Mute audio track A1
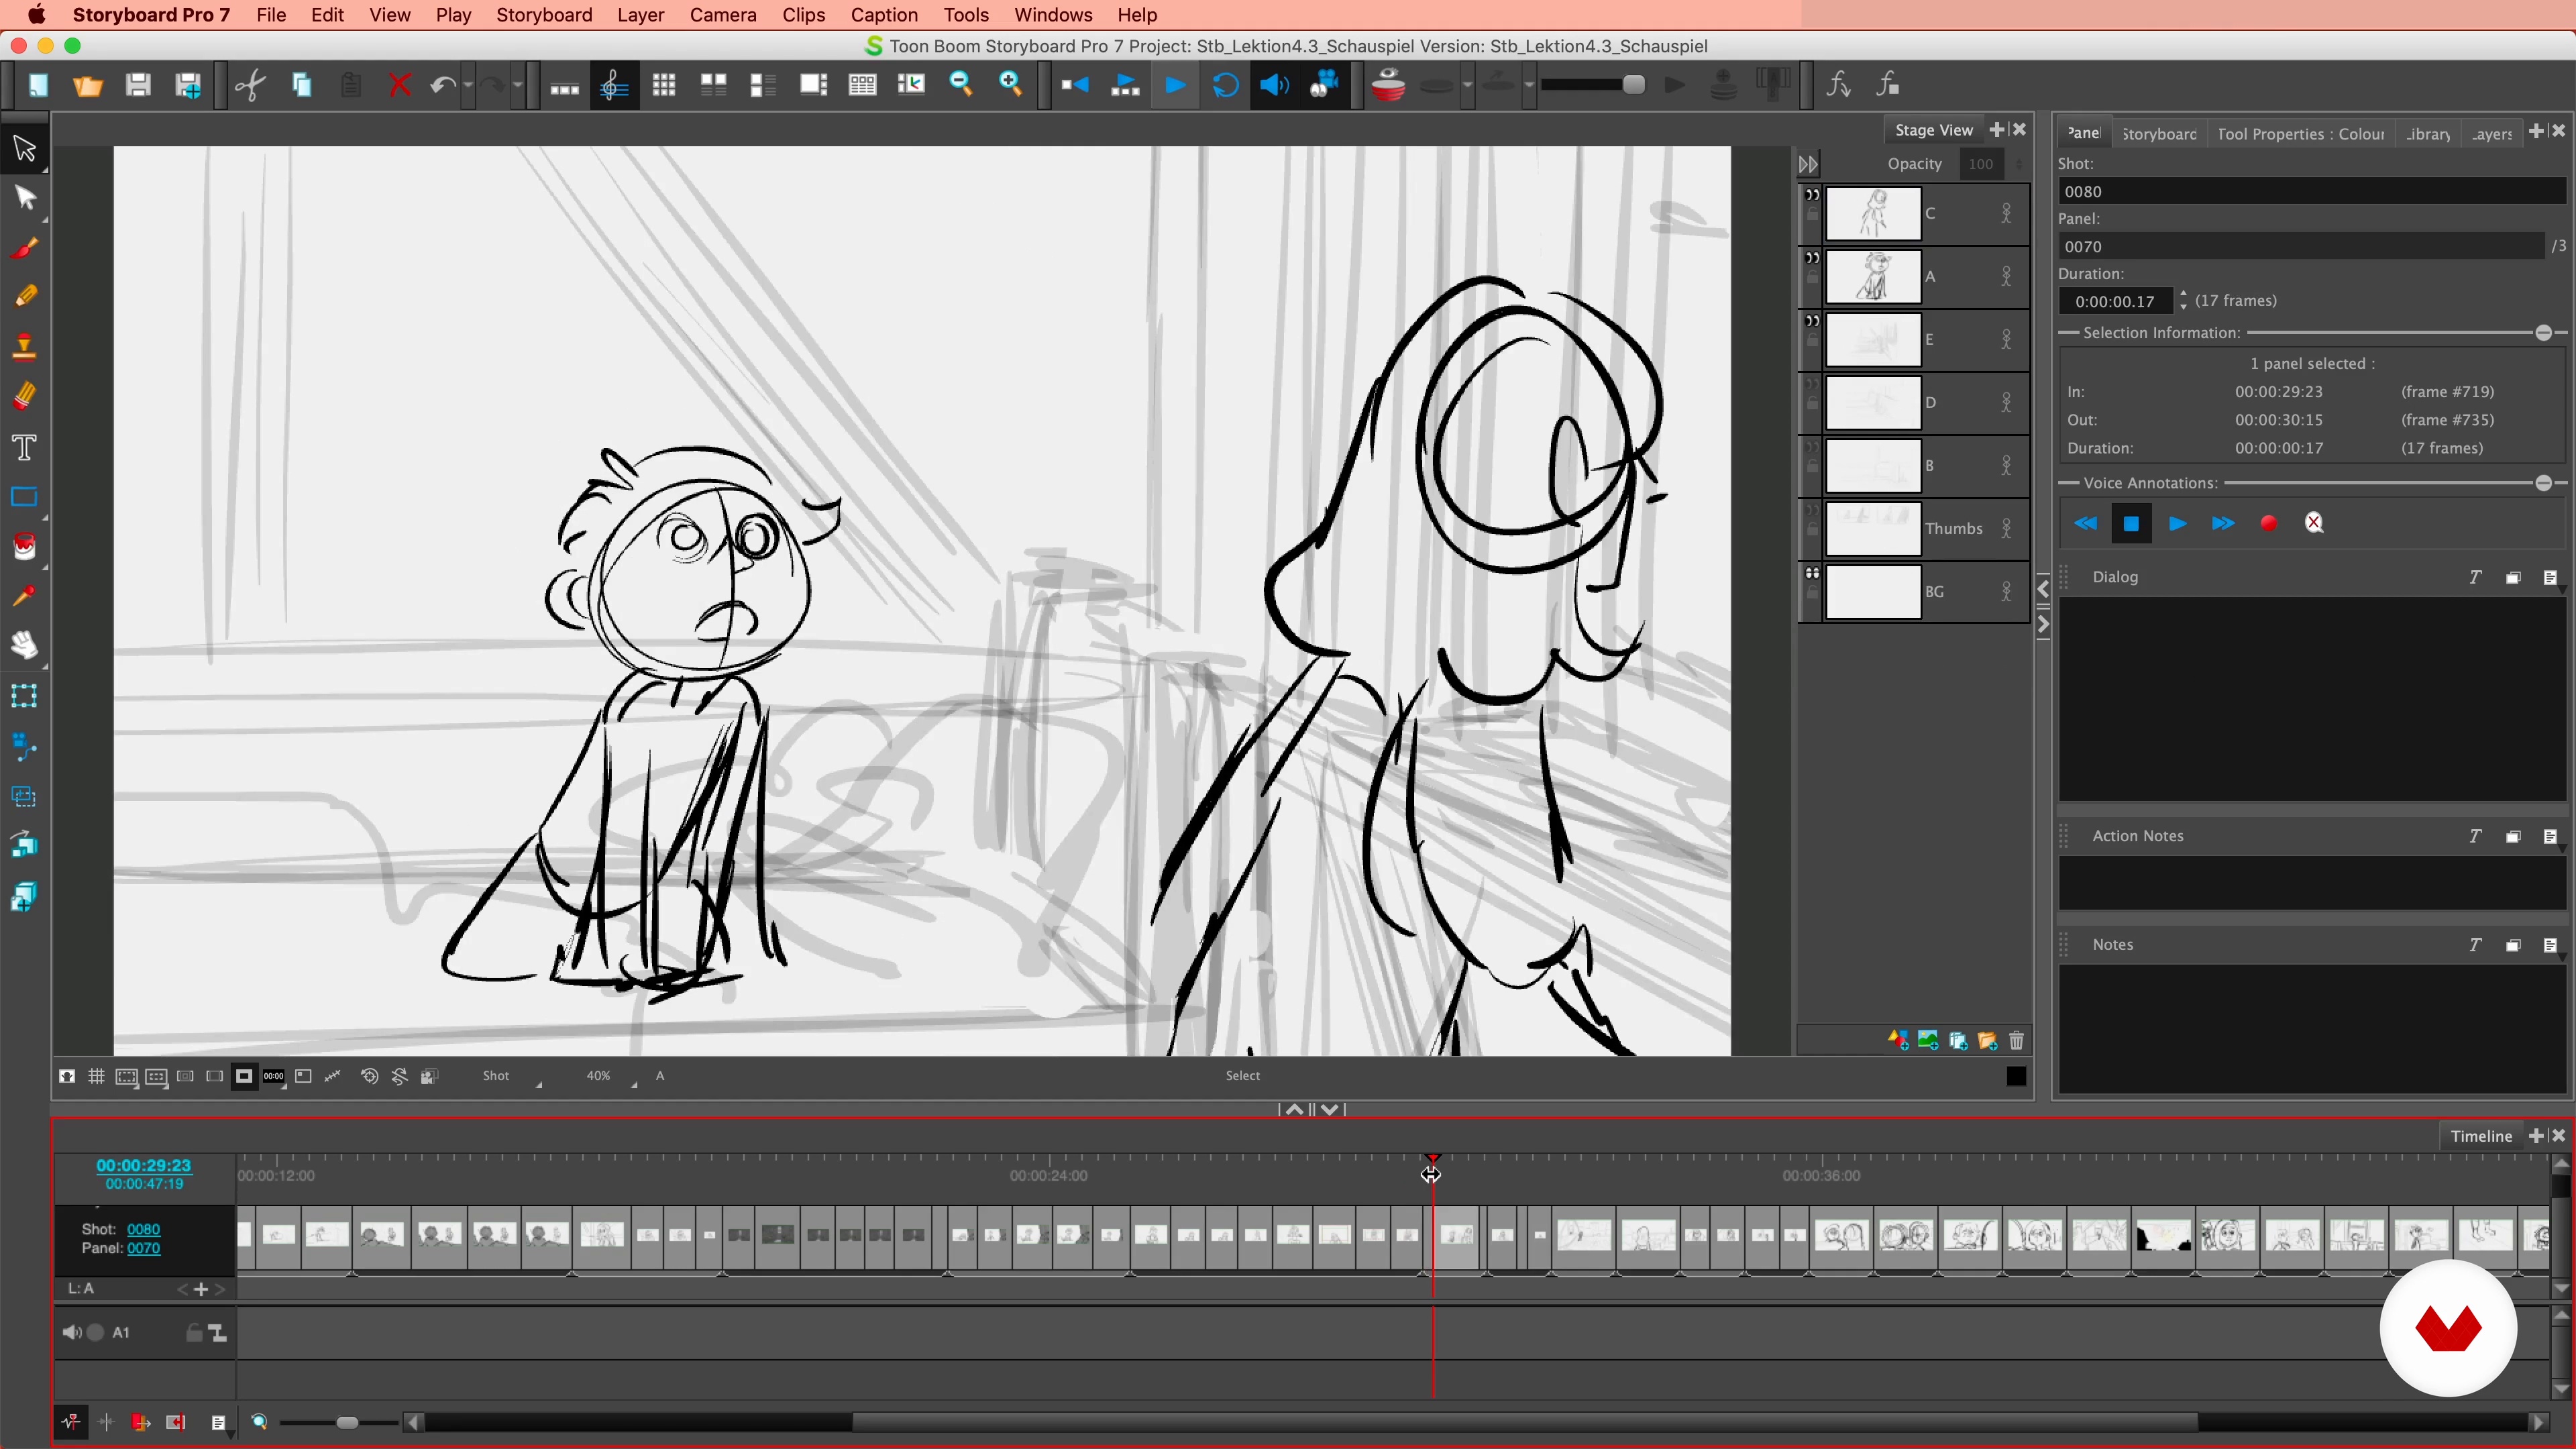Image resolution: width=2576 pixels, height=1449 pixels. 71,1332
